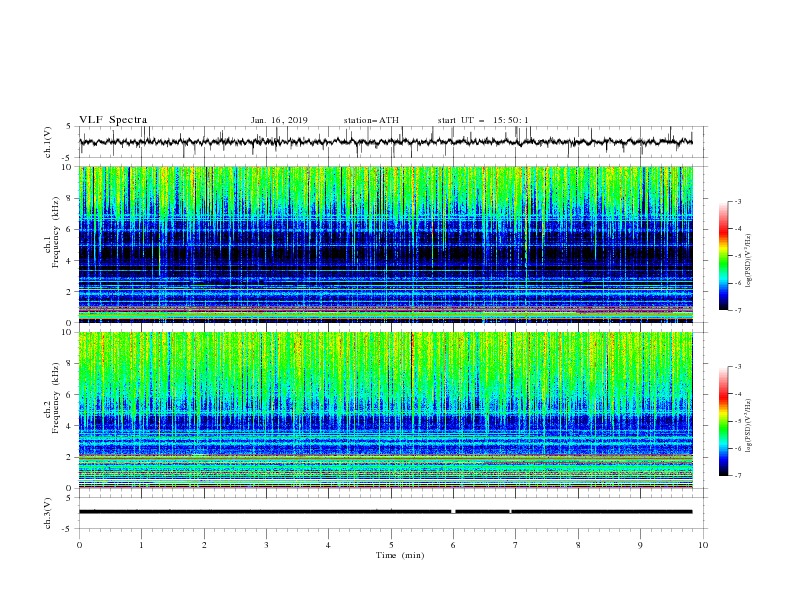Screen dimensions: 792x612
Task: Click the '2' kHz tick on ch.1 spectrogram
Action: click(70, 291)
